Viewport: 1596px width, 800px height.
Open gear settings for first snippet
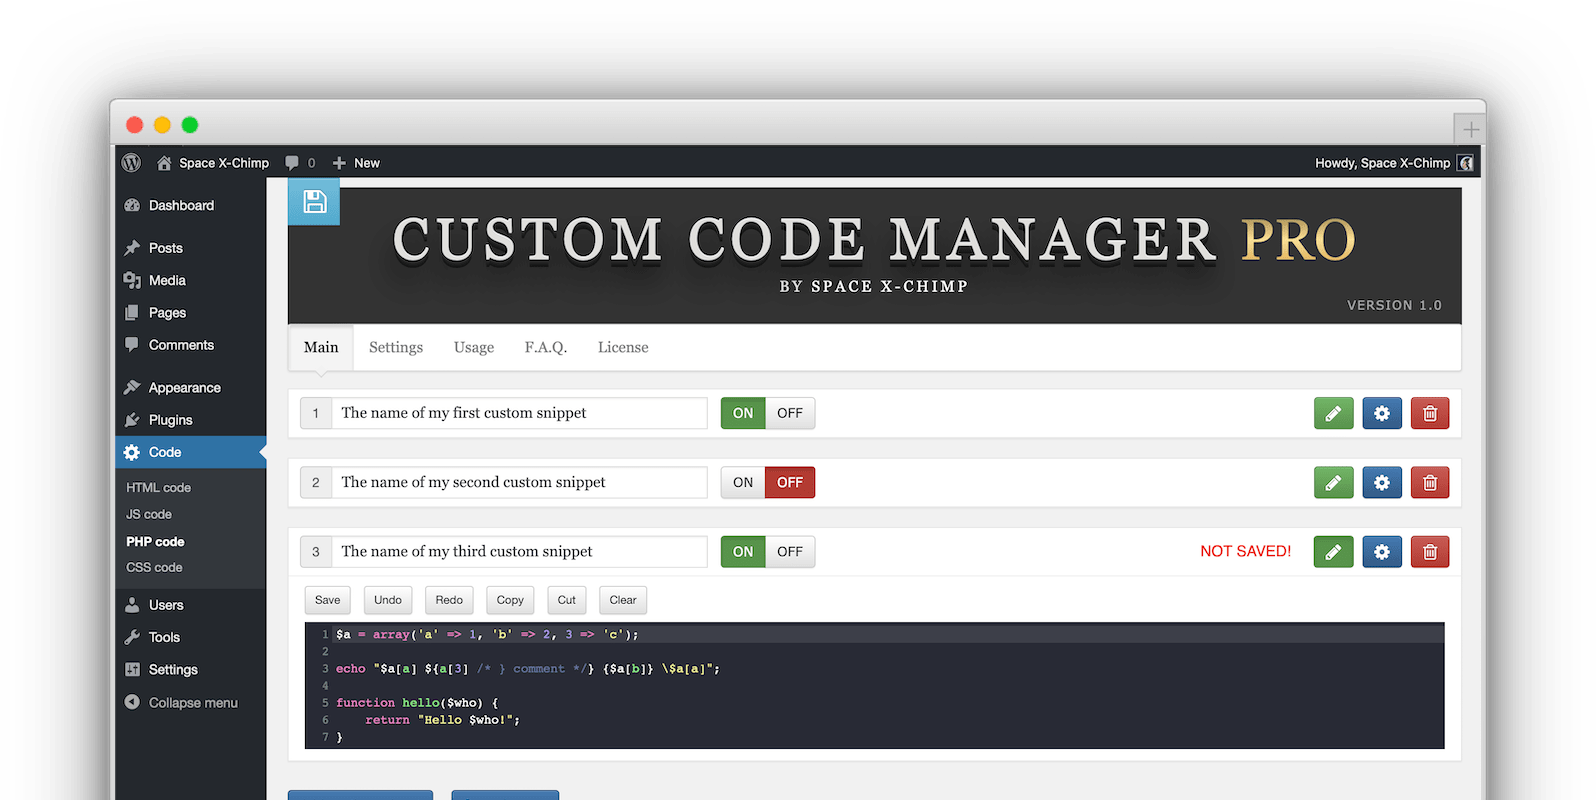1382,413
